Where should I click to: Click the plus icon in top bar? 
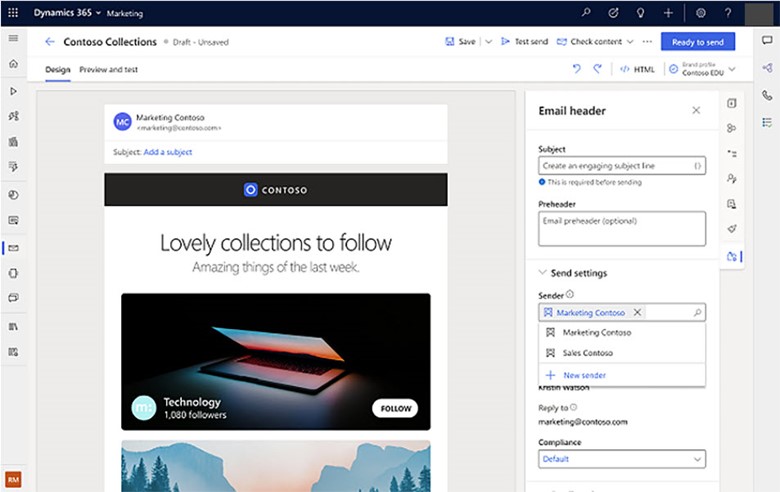pyautogui.click(x=667, y=13)
